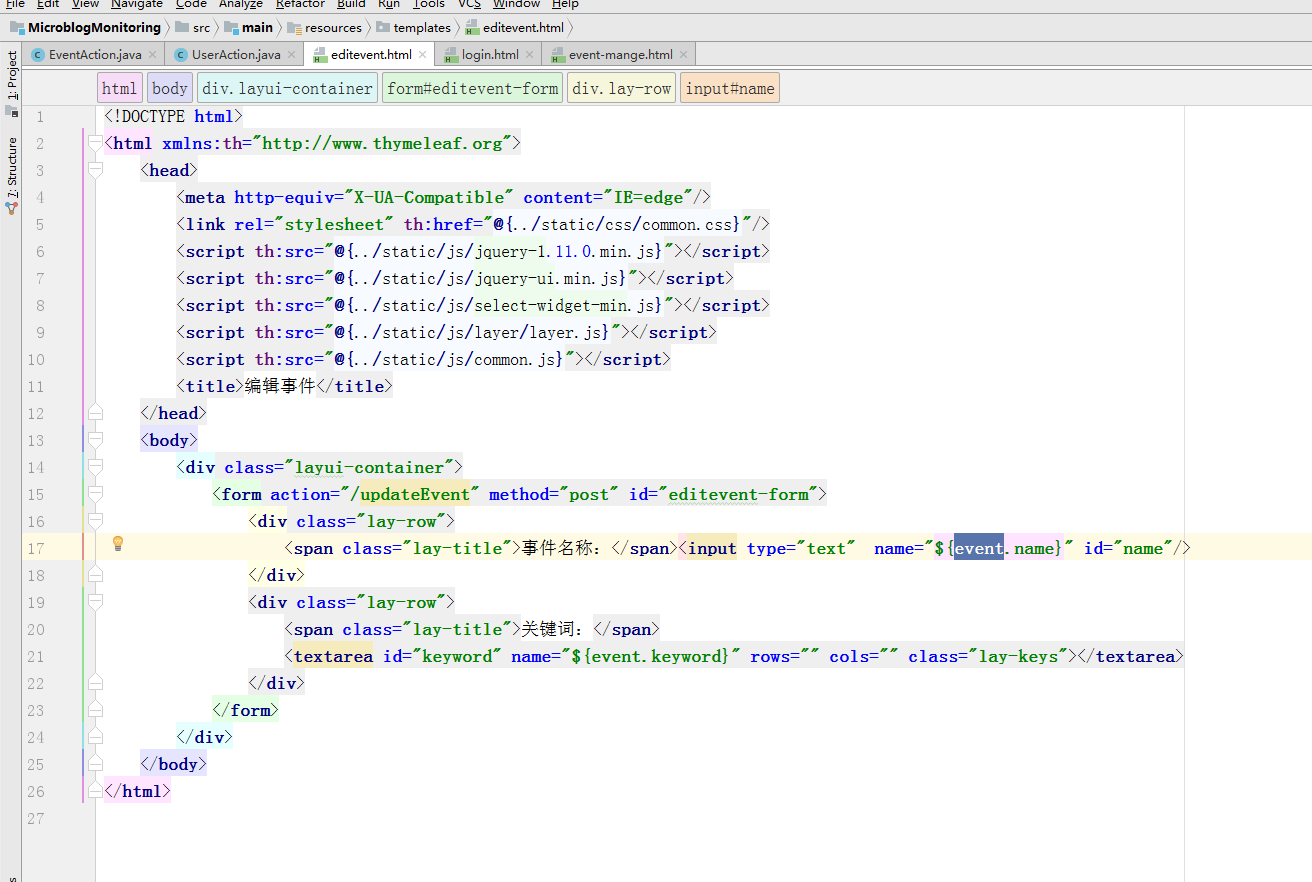Switch to the event-mange.html tab
This screenshot has width=1312, height=882.
(x=619, y=55)
